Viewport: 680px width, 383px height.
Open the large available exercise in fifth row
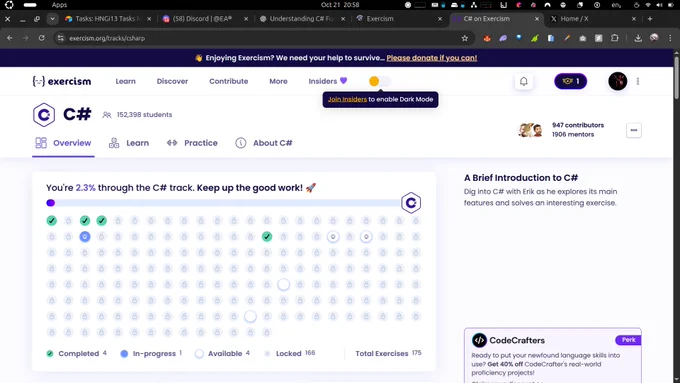[x=284, y=285]
